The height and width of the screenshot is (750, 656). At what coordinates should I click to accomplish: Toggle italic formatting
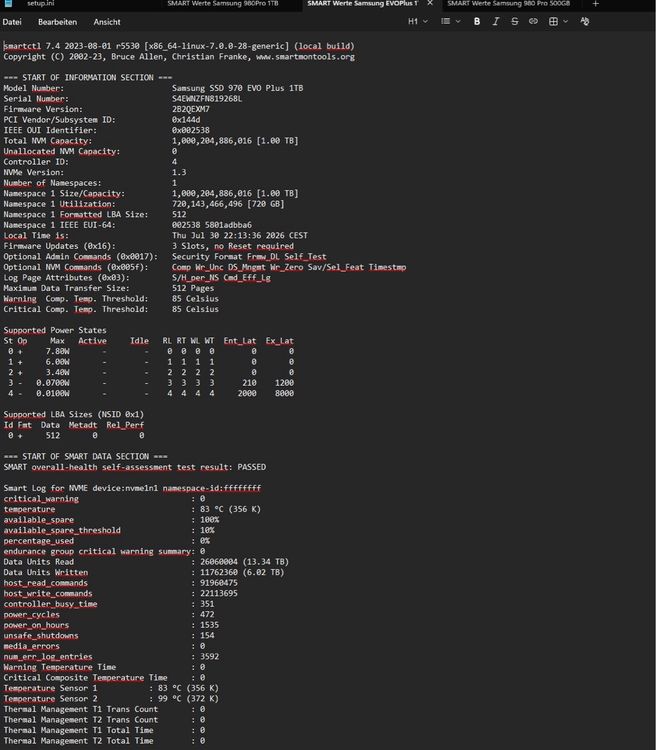coord(496,22)
